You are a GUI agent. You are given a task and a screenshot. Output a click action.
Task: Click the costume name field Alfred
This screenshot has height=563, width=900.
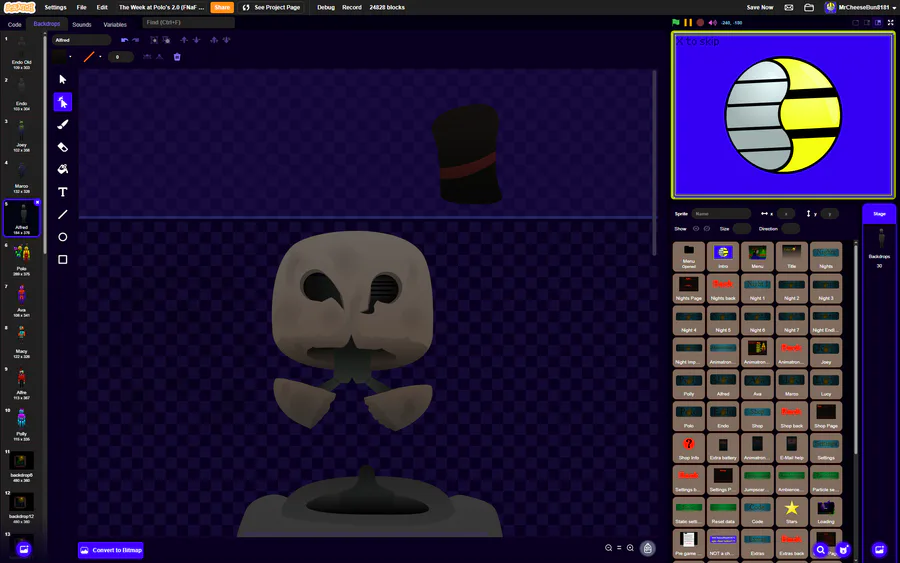(82, 40)
